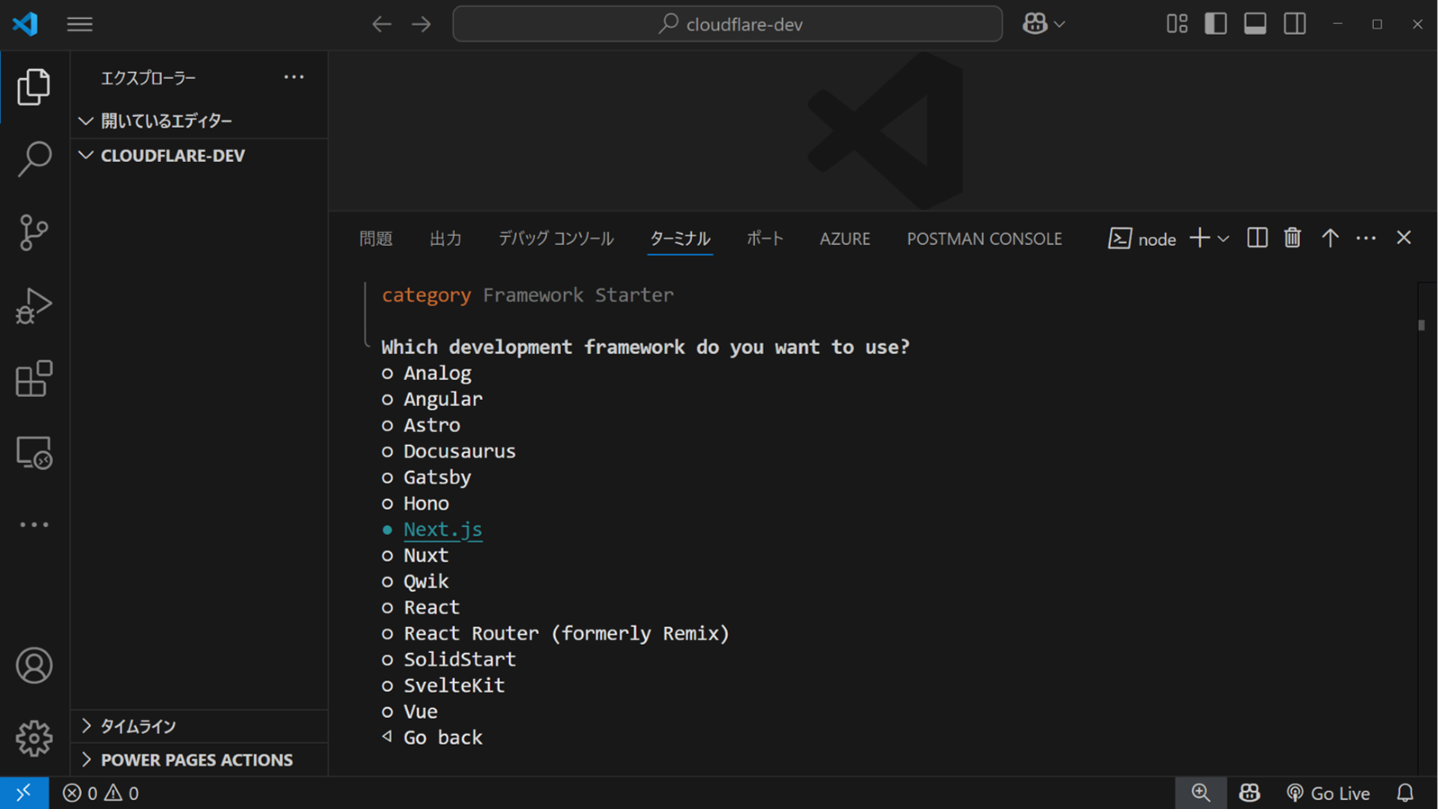
Task: Customize layout from the title bar
Action: click(x=1177, y=24)
